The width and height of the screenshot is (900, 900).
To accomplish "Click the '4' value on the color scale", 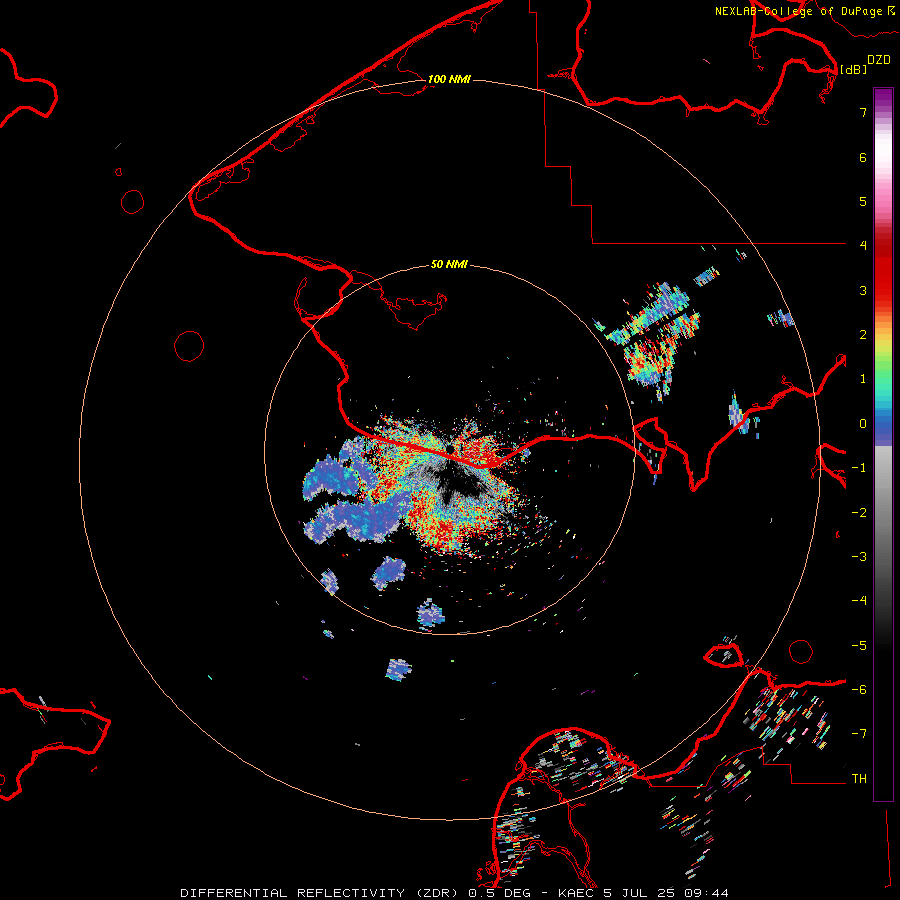I will (863, 245).
